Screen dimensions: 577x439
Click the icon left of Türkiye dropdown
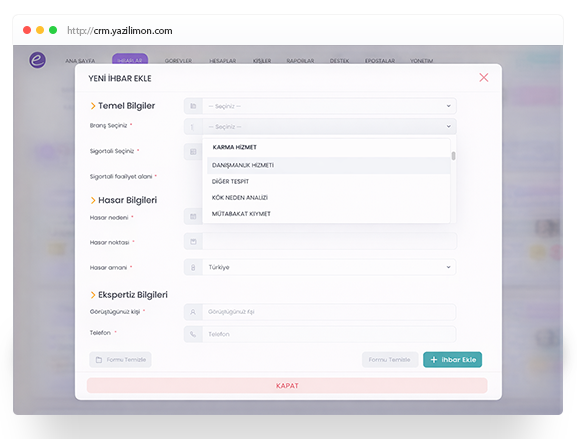pos(193,268)
